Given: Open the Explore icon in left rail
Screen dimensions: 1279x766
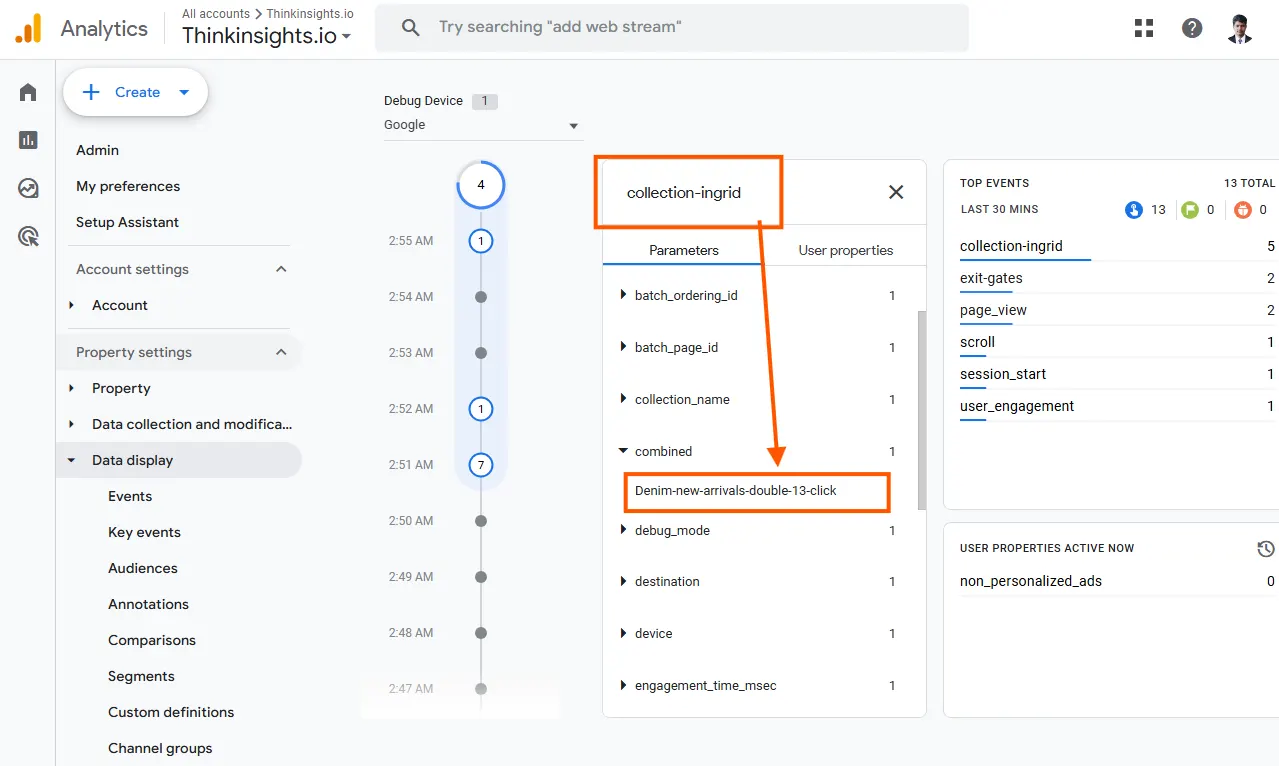Looking at the screenshot, I should point(28,188).
